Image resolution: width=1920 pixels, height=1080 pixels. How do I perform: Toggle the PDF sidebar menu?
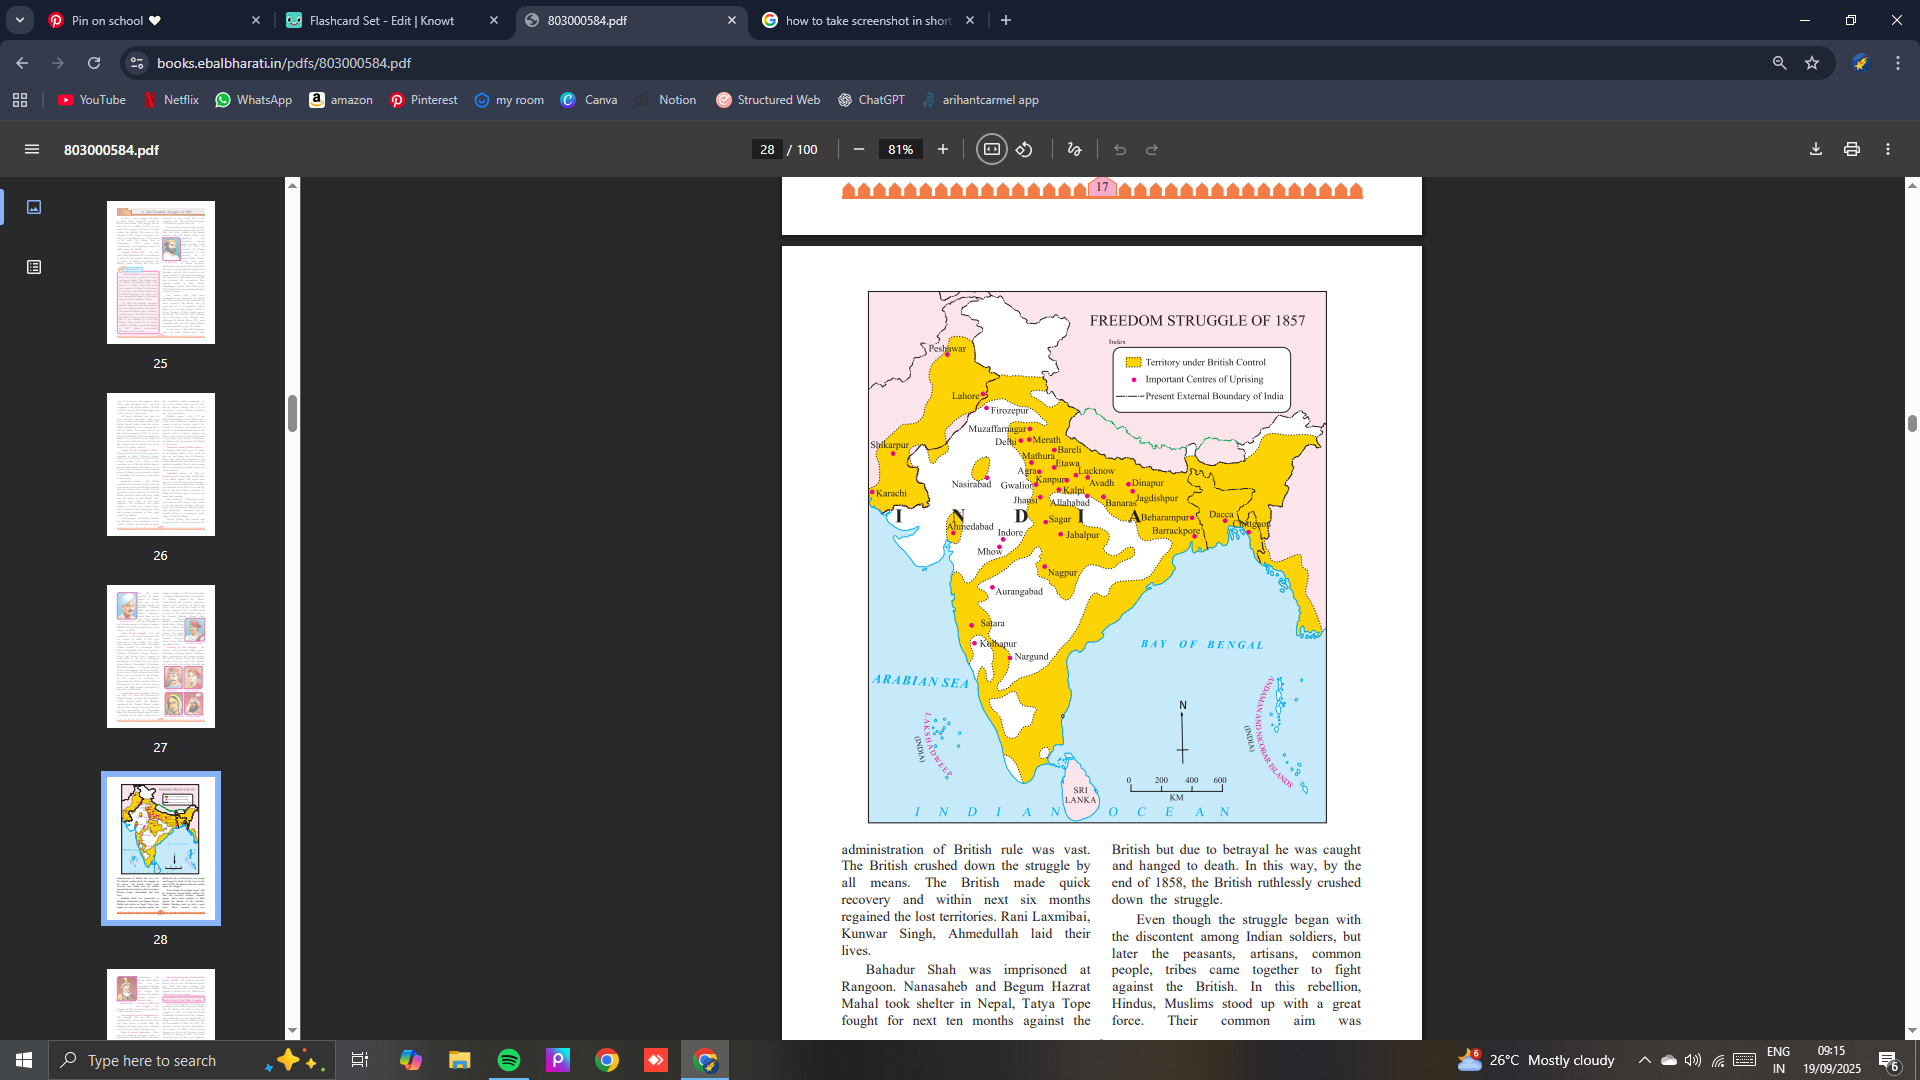click(x=32, y=149)
